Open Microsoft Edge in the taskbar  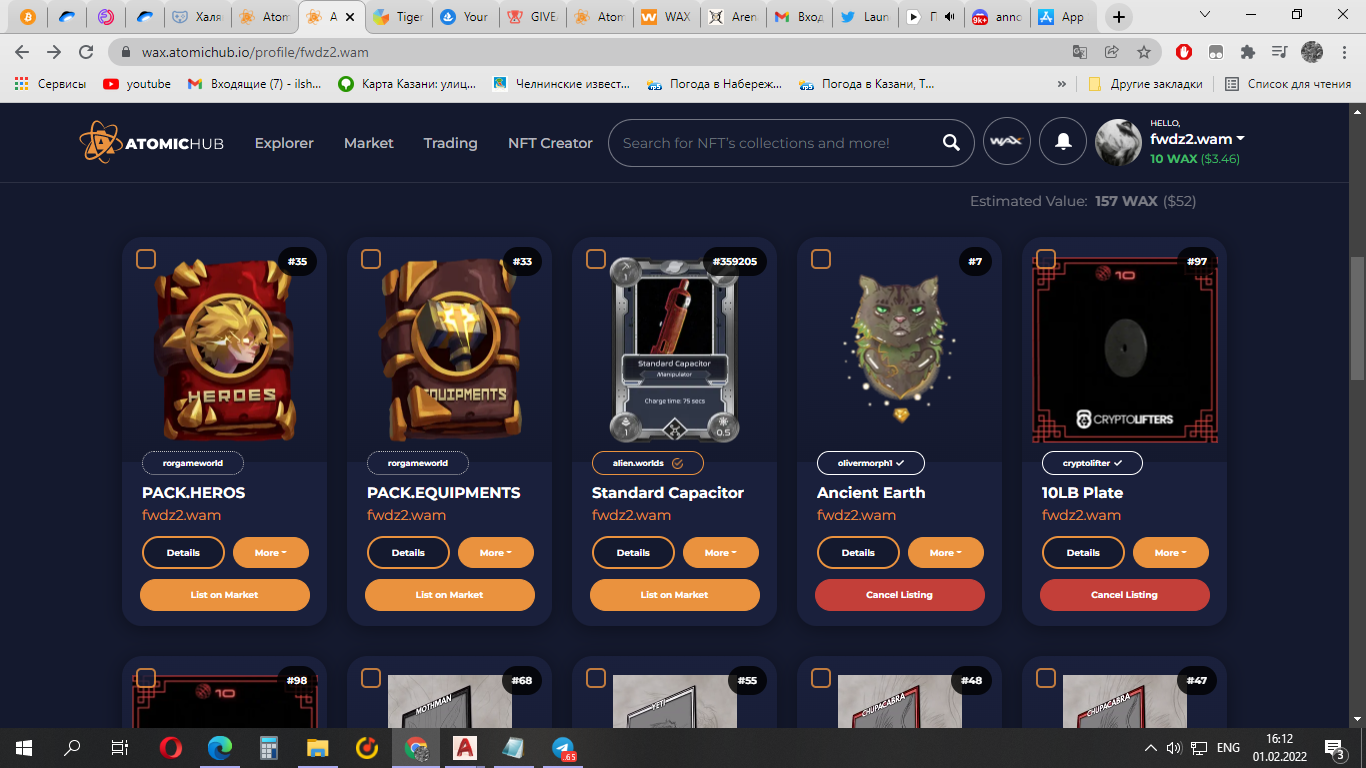(x=220, y=747)
